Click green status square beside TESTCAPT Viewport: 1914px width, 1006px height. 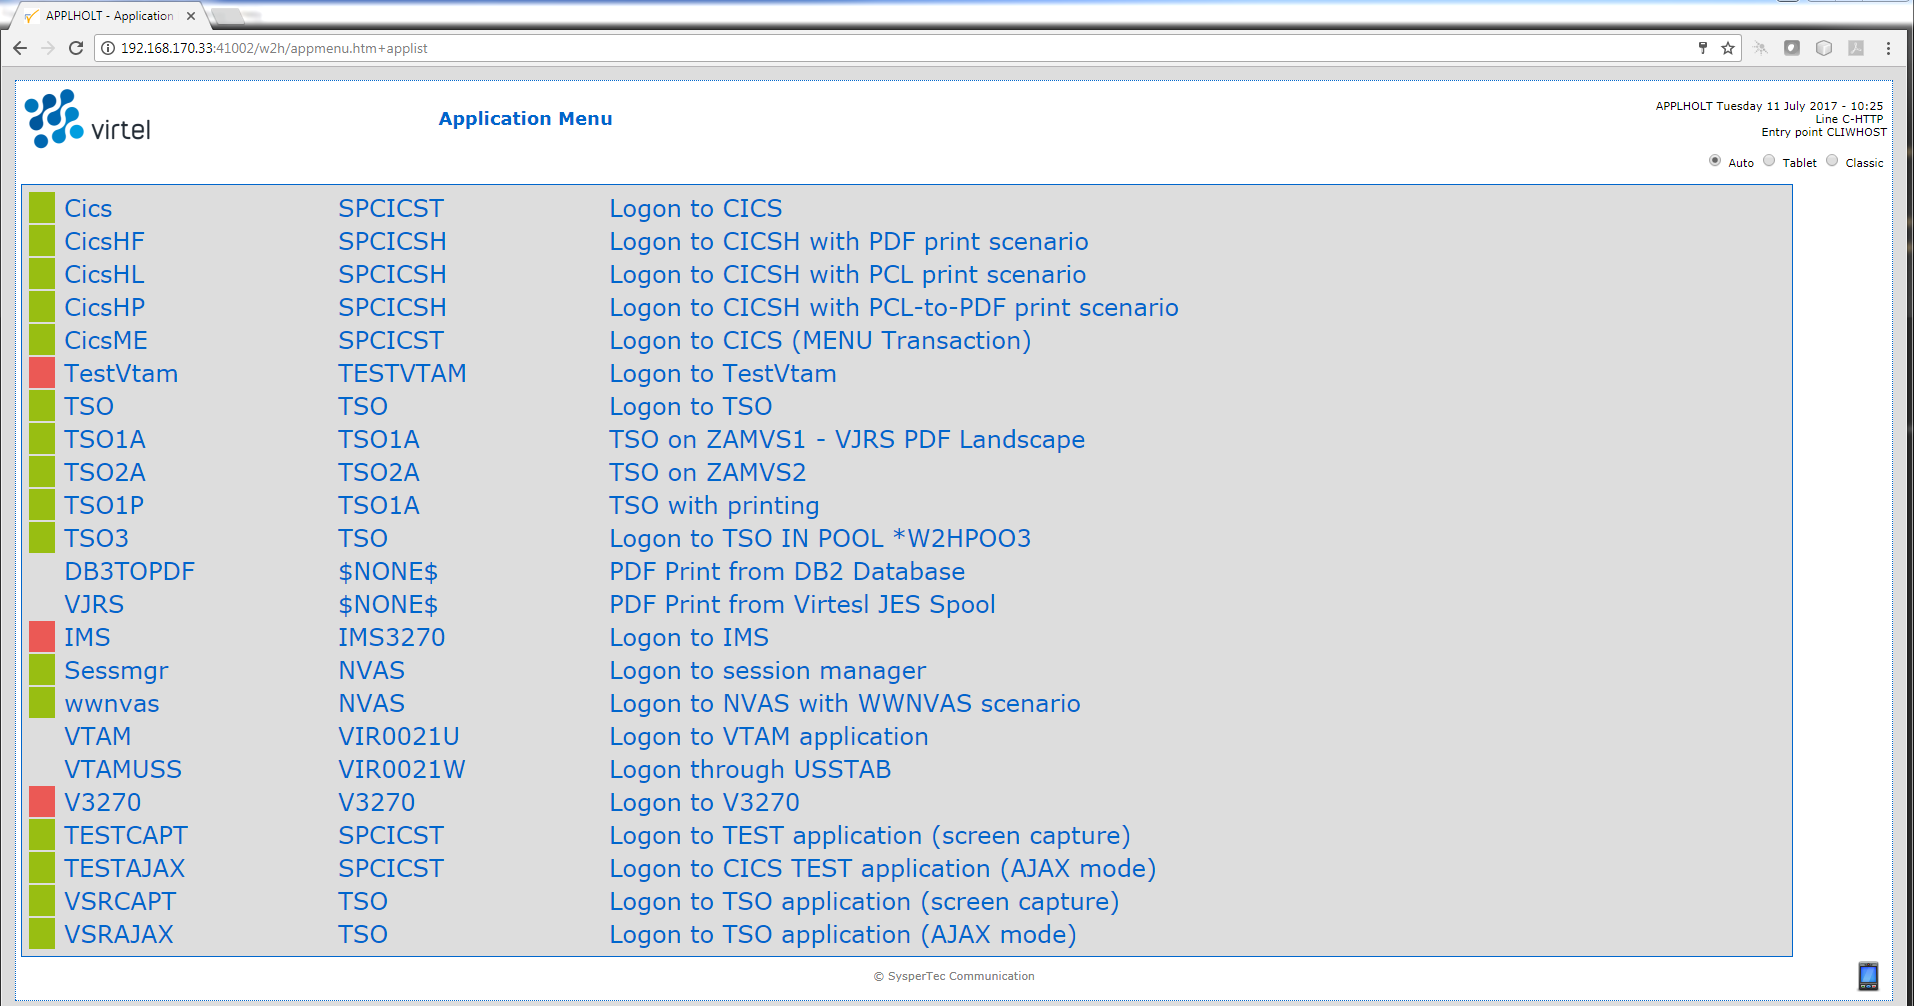click(x=42, y=835)
